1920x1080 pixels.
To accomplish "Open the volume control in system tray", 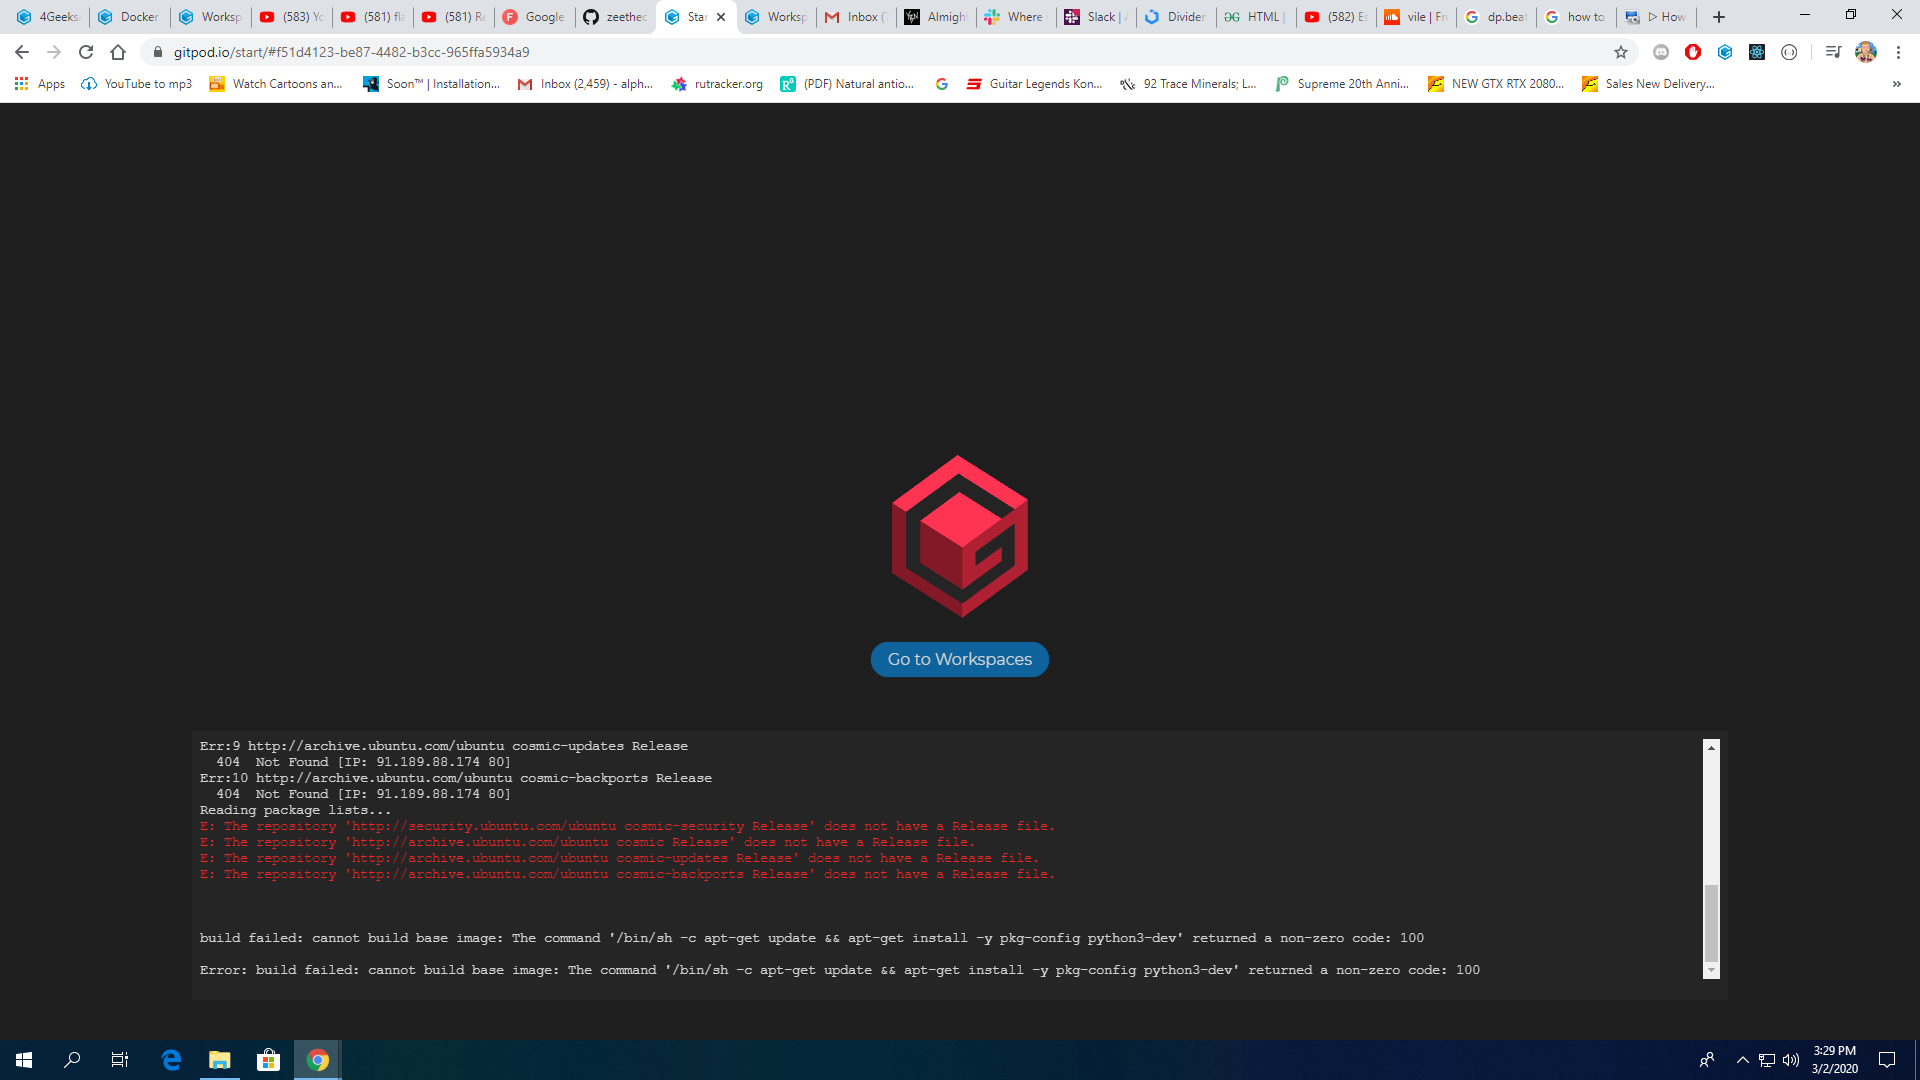I will [1791, 1060].
